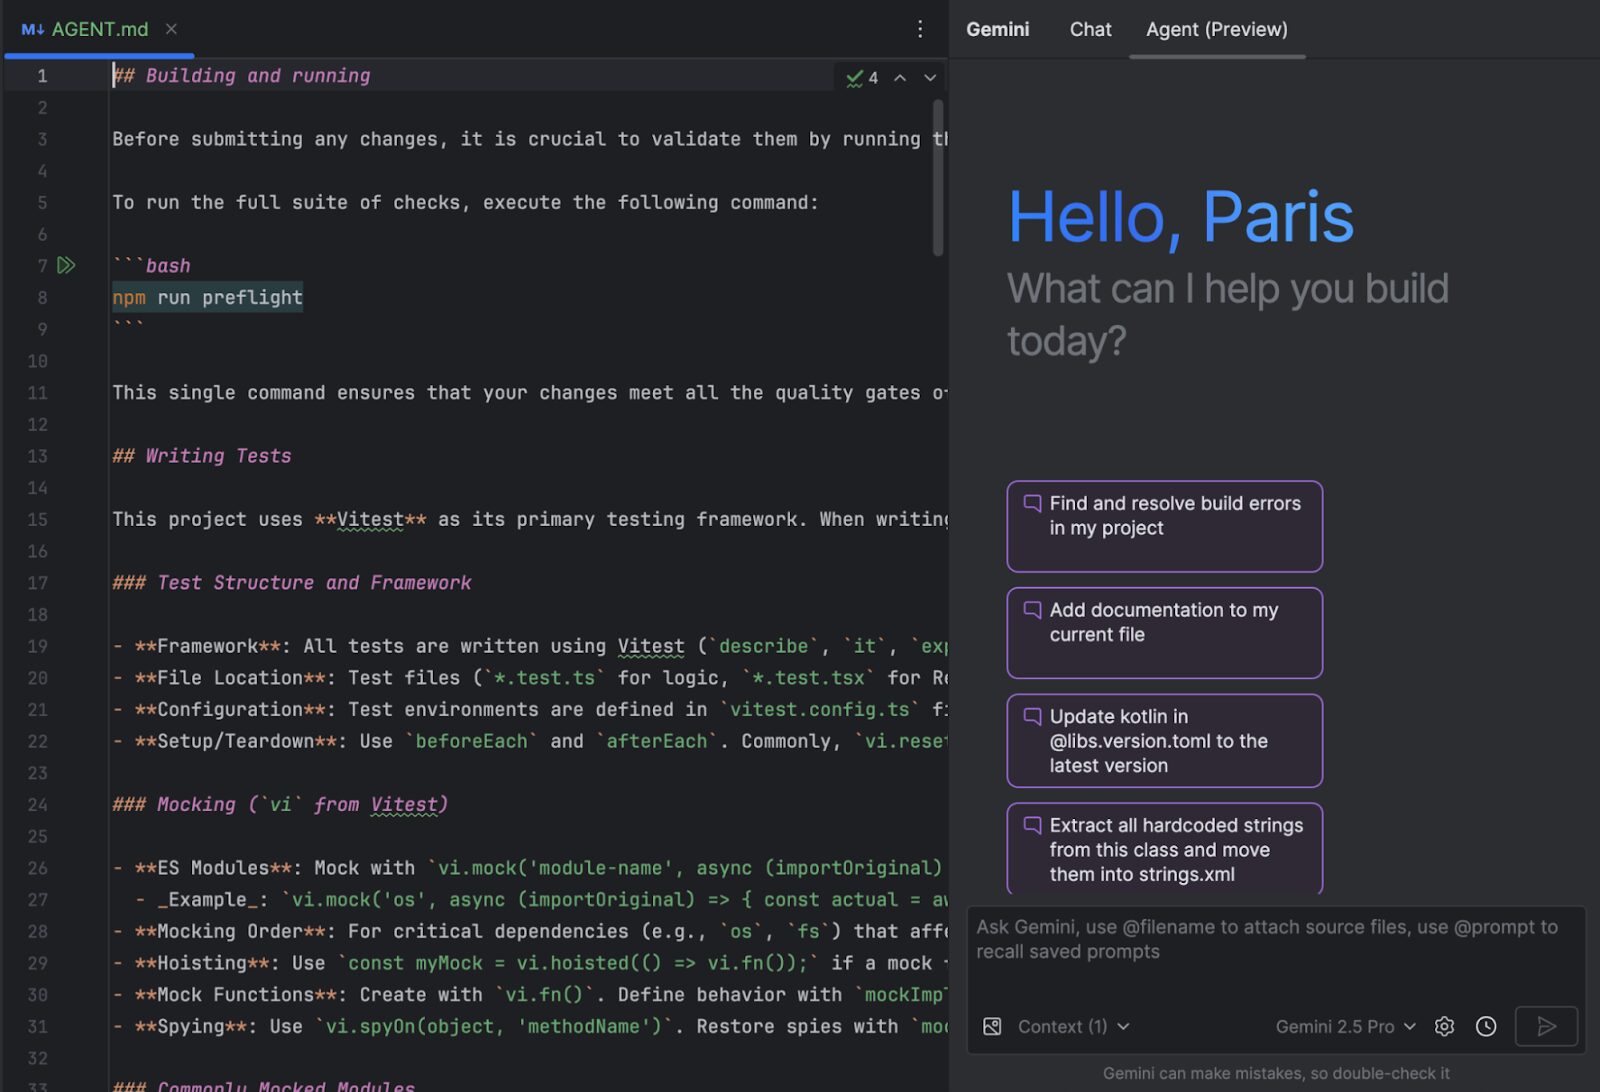Click the line beginning '**Spying**: Use'
The height and width of the screenshot is (1092, 1600).
click(530, 1027)
